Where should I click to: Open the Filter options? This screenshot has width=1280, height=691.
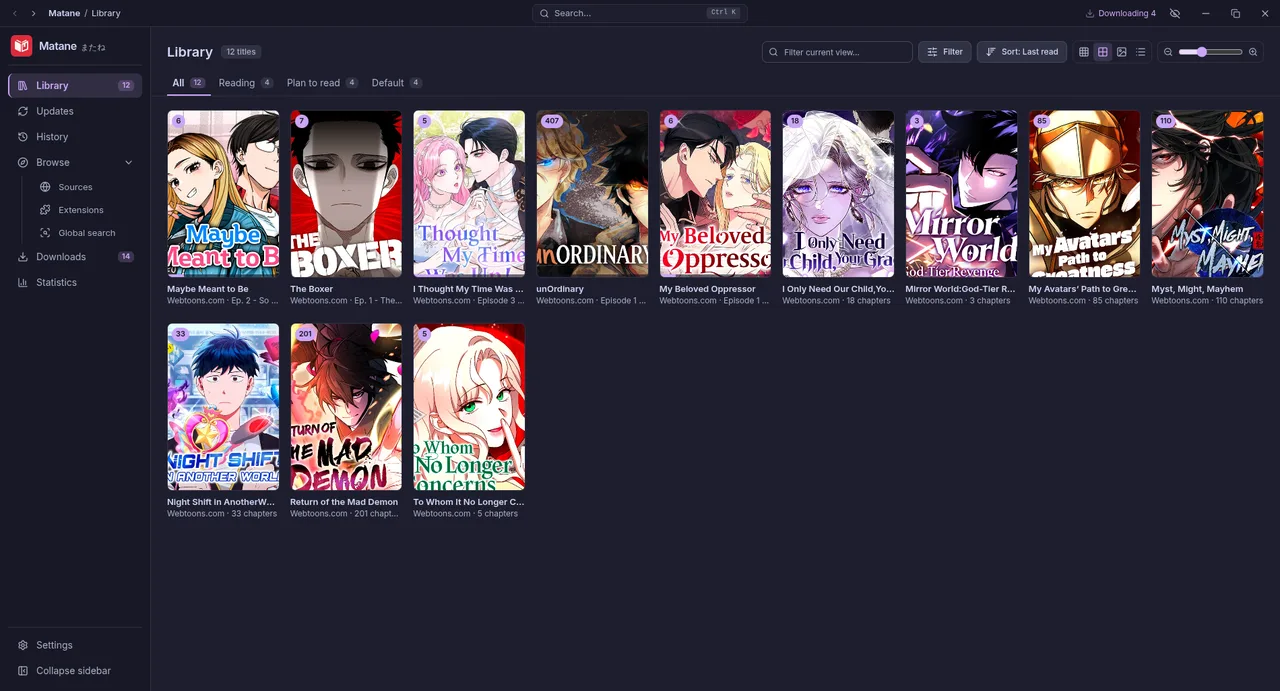(x=944, y=52)
